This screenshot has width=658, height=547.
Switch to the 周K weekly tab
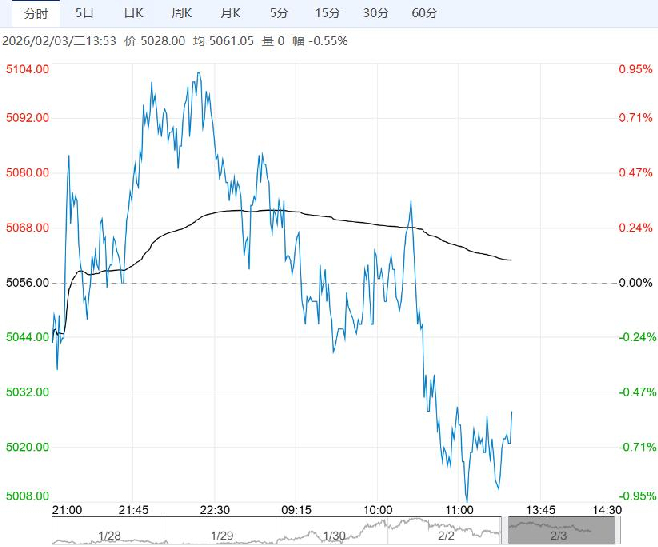(181, 12)
